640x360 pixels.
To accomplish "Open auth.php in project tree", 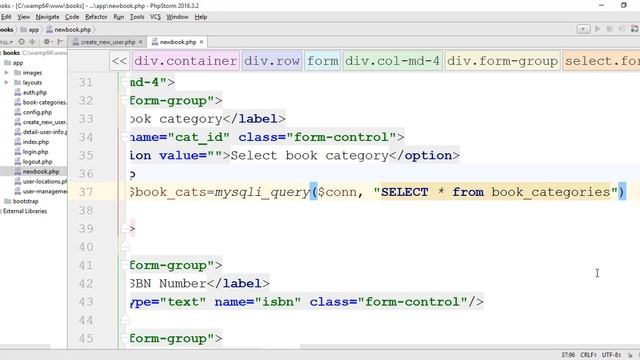I will [31, 93].
